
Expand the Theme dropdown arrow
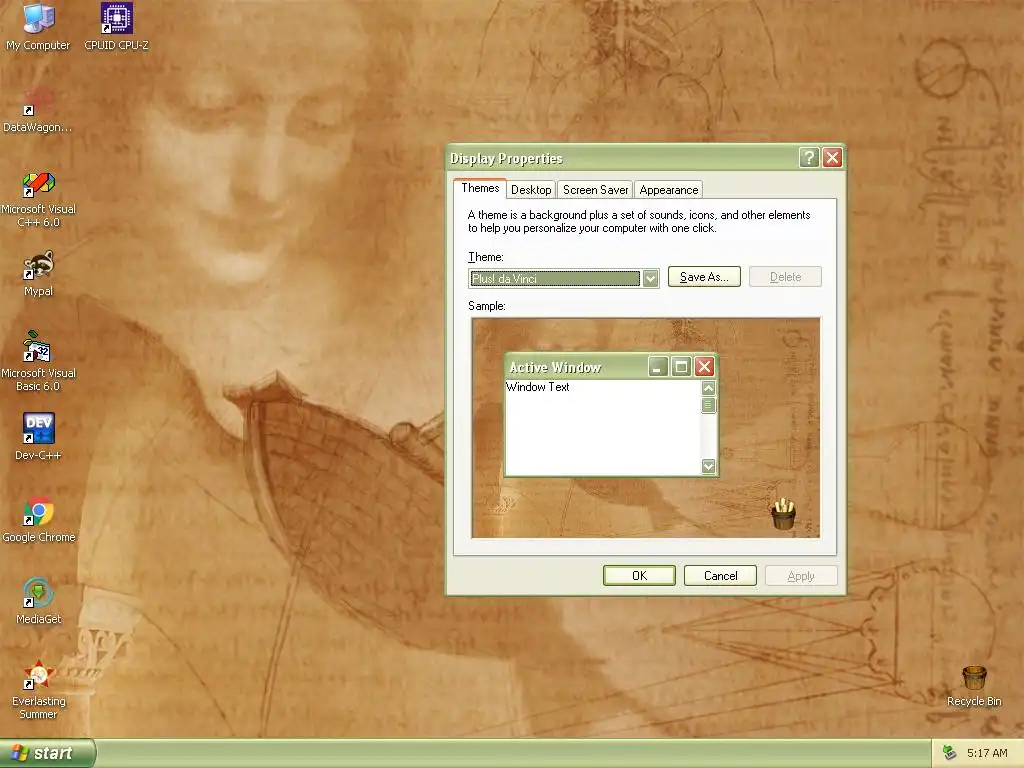650,279
